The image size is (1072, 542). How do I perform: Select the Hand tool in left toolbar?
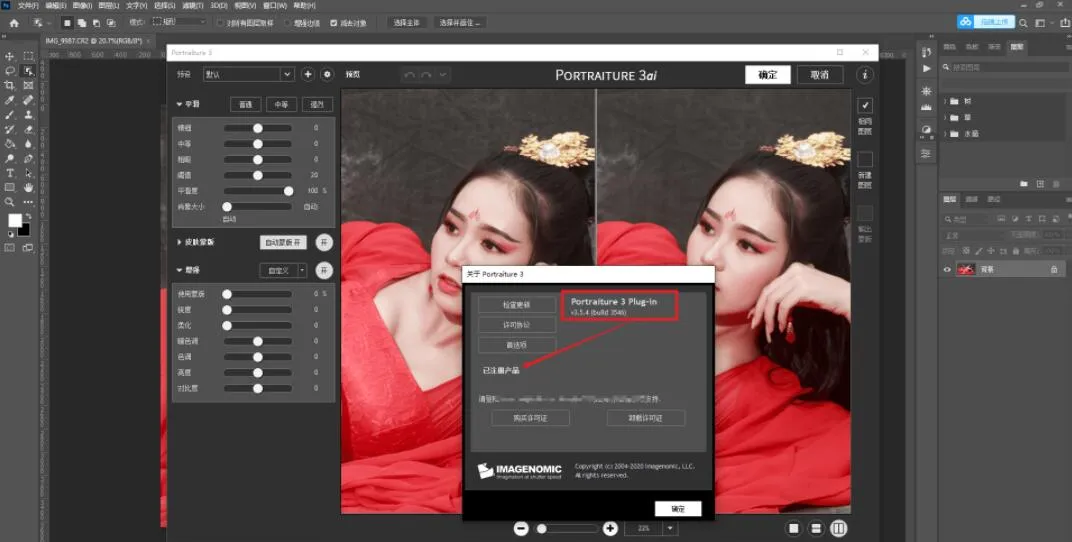pyautogui.click(x=29, y=187)
